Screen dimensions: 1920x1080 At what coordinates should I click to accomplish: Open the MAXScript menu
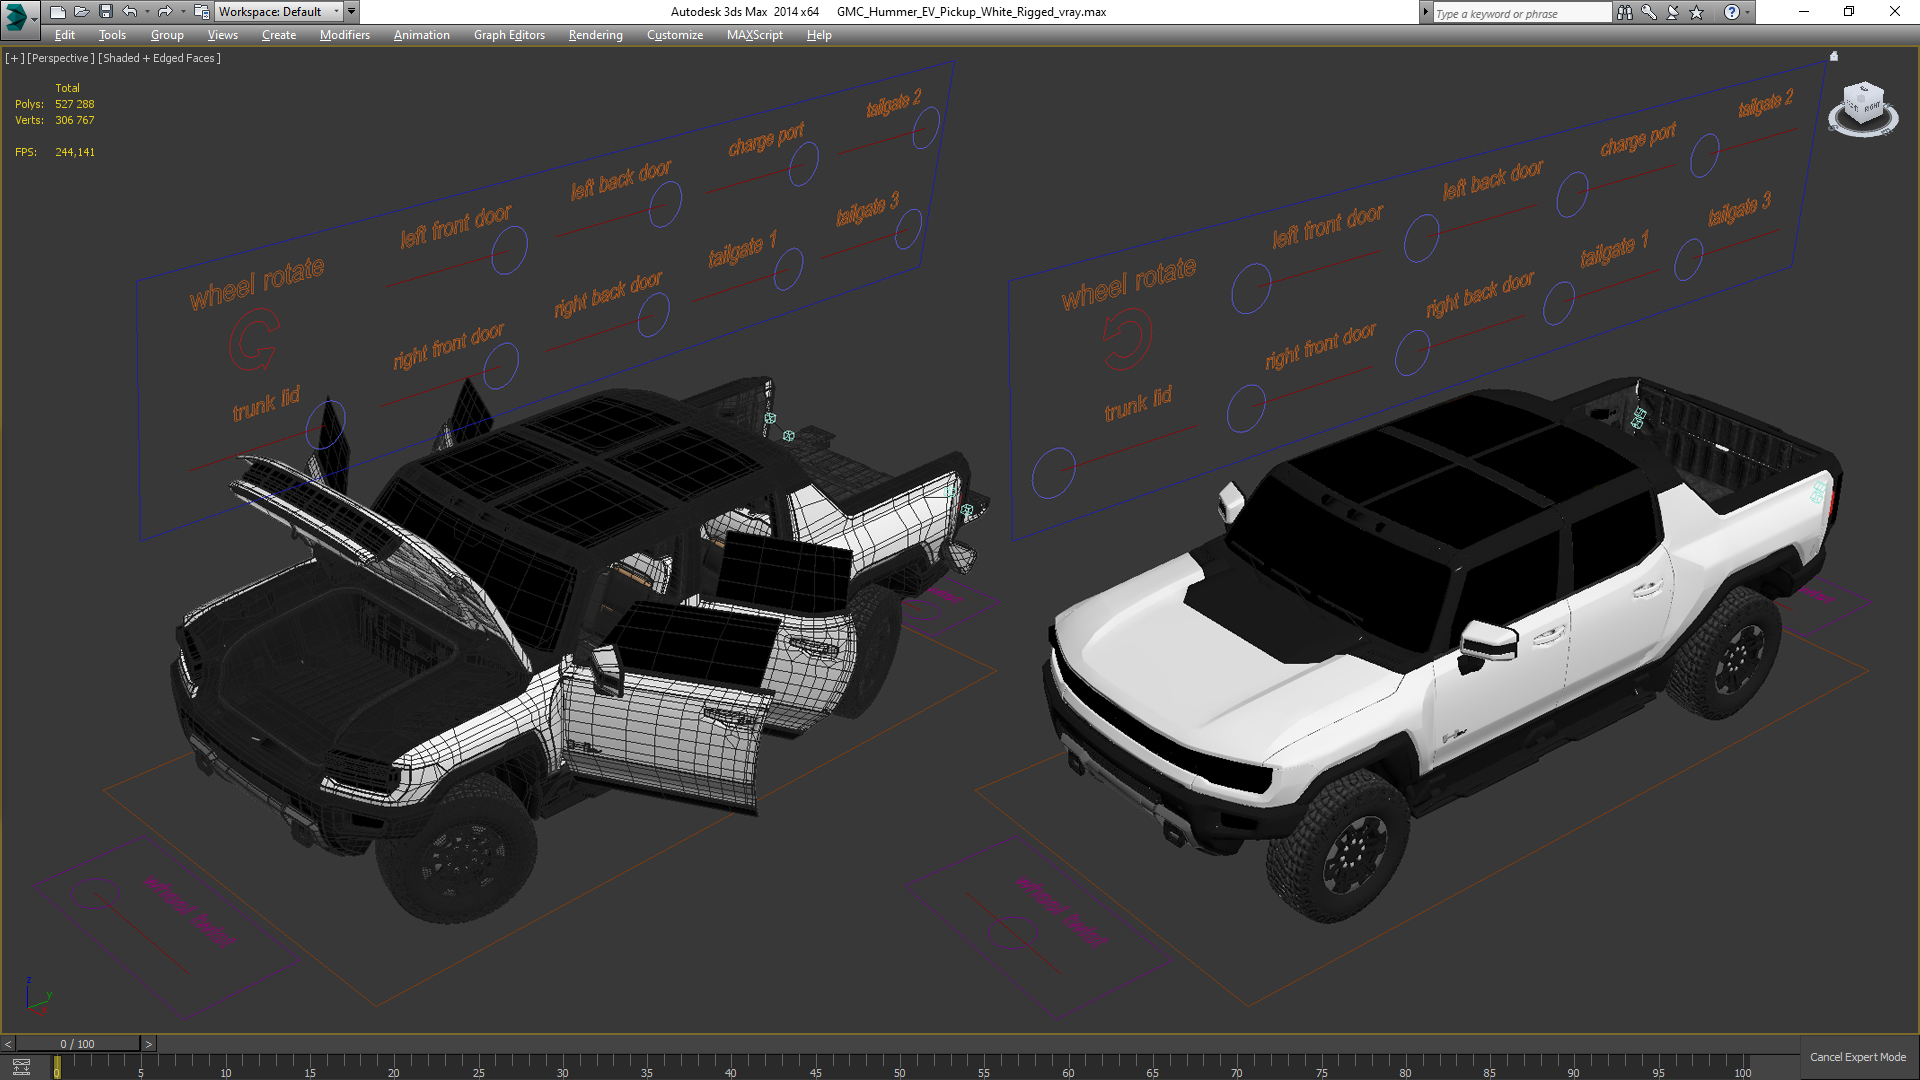[x=754, y=35]
